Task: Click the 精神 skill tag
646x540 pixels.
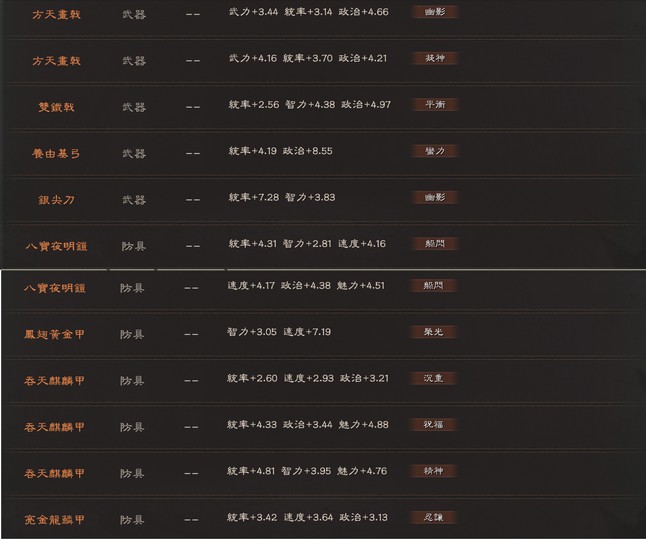Action: [433, 471]
